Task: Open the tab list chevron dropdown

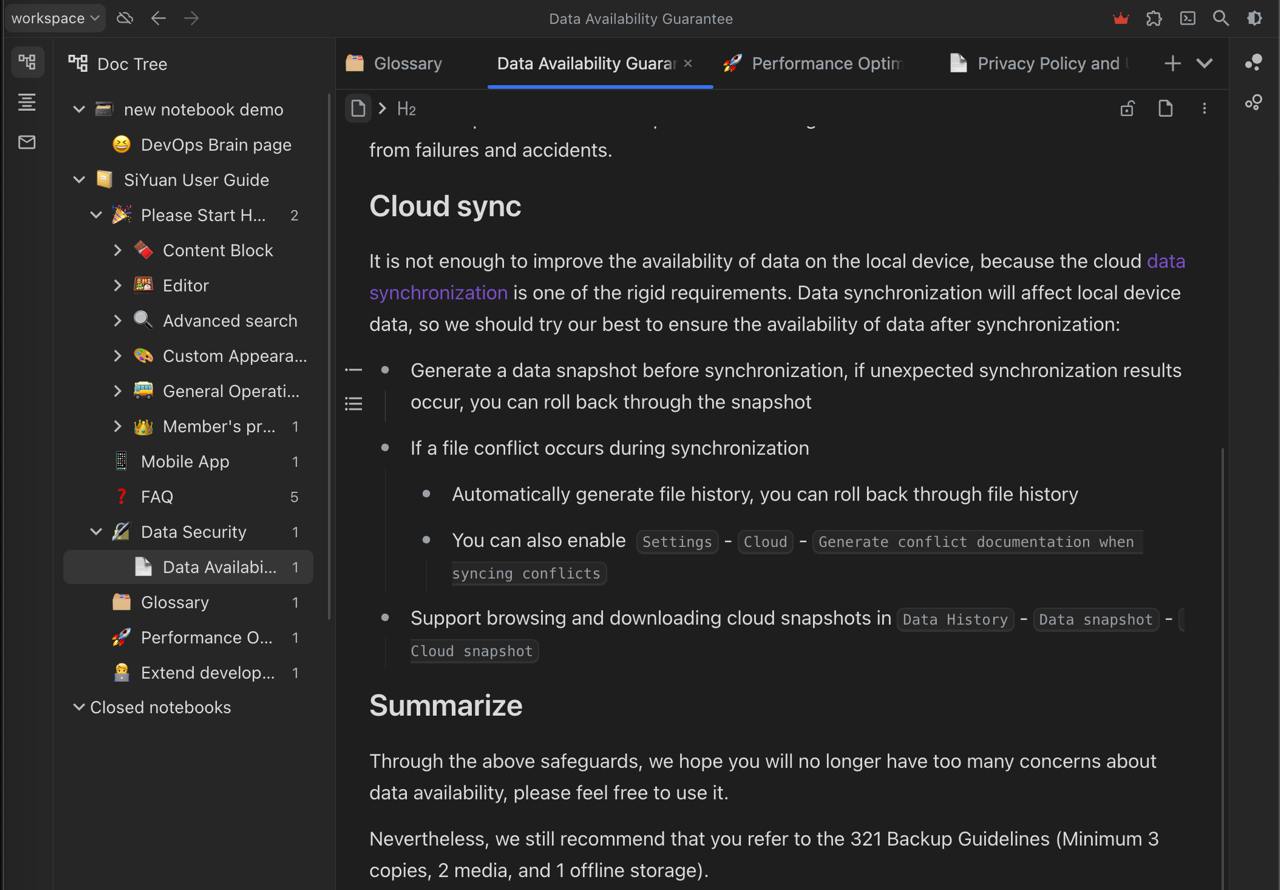Action: coord(1205,63)
